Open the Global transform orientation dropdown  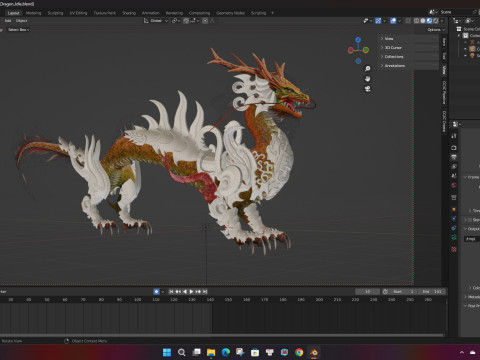[156, 21]
